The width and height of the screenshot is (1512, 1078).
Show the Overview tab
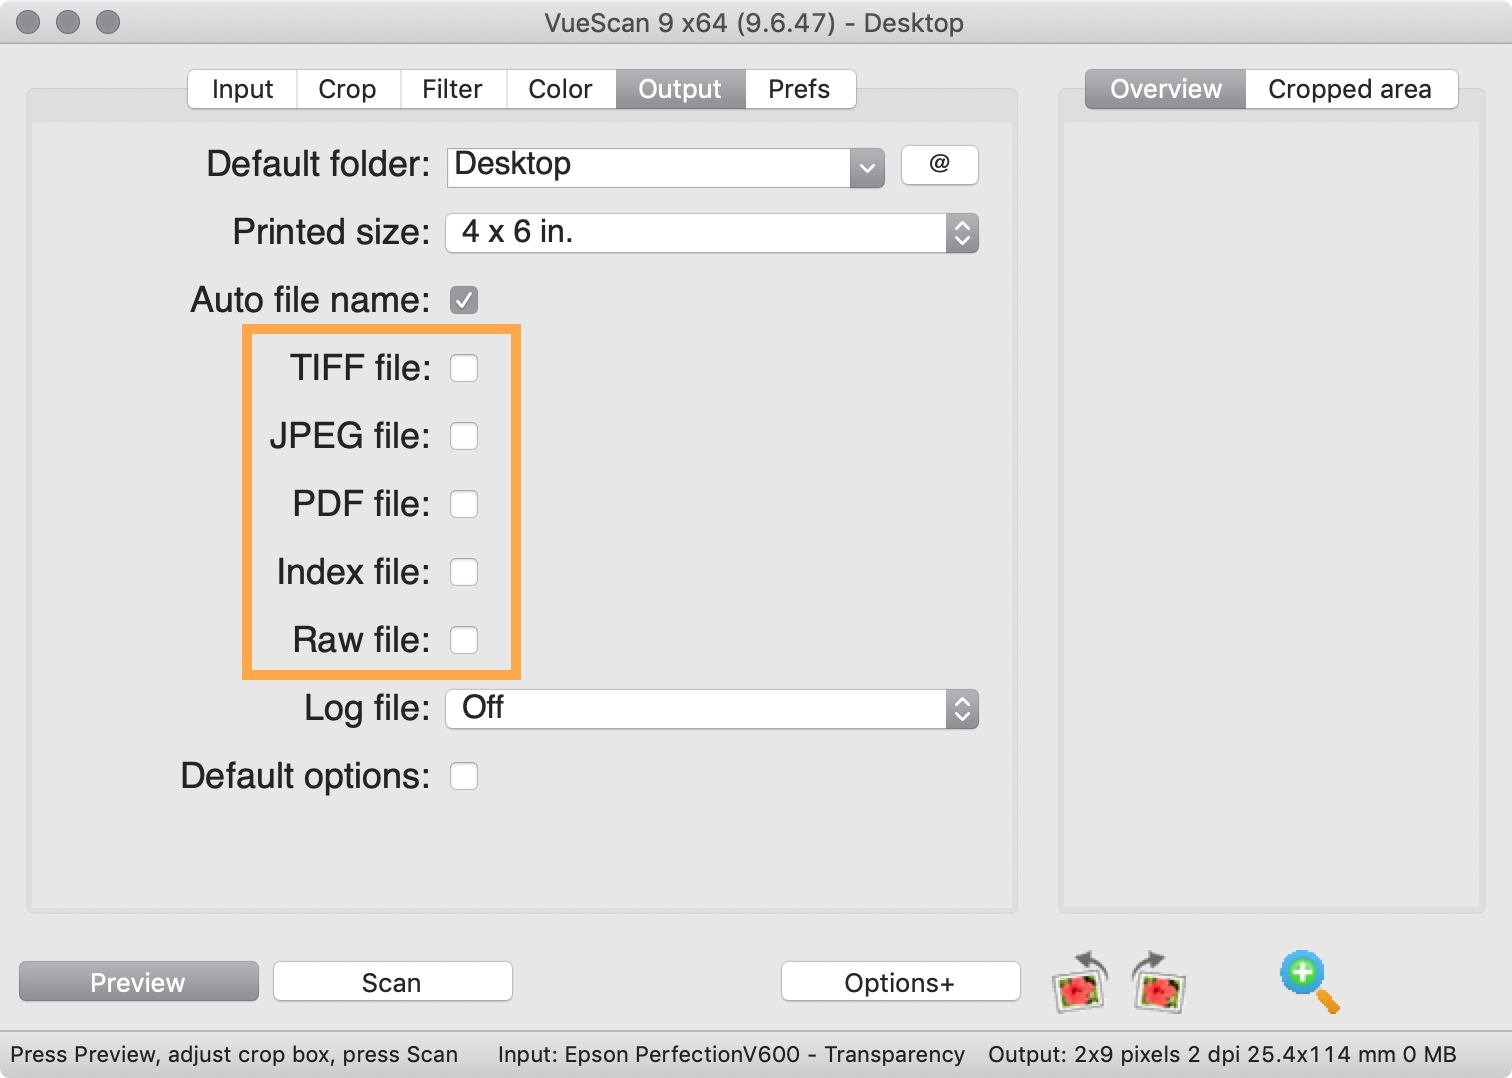[1166, 89]
